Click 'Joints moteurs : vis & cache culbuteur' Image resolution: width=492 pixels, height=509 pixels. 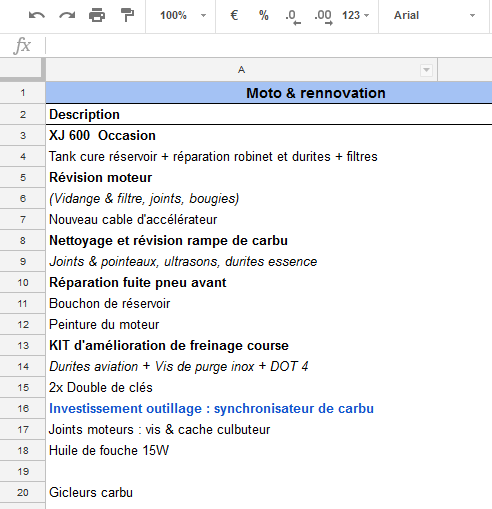pos(241,429)
